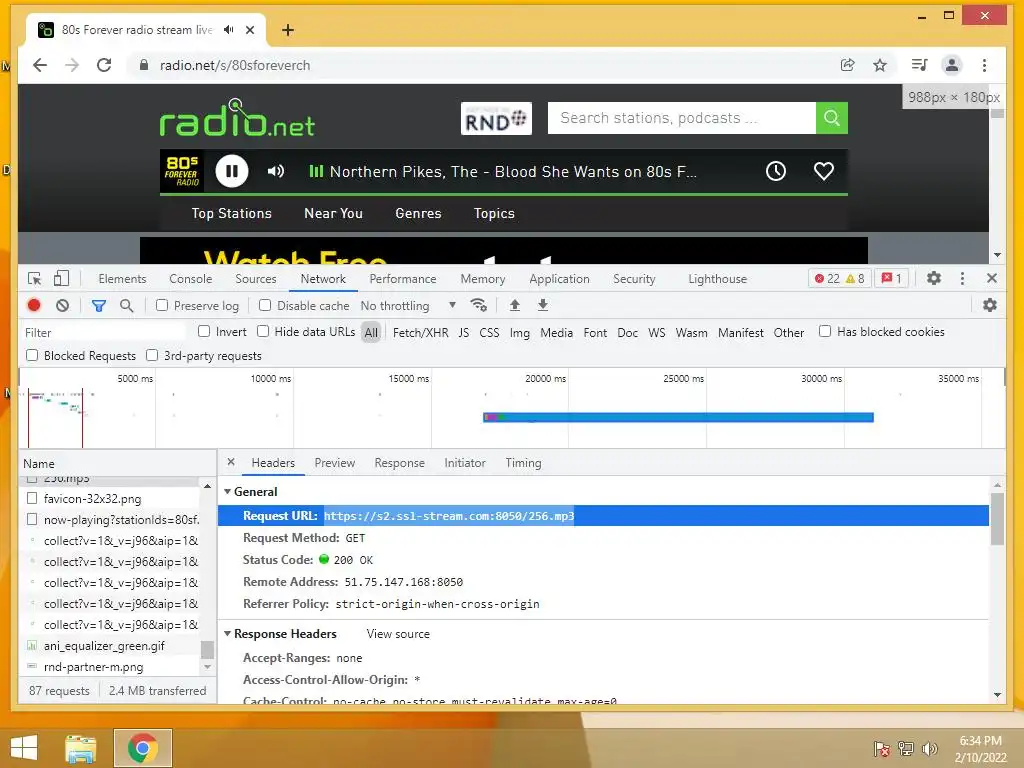1024x768 pixels.
Task: Click View source for response headers
Action: (398, 634)
